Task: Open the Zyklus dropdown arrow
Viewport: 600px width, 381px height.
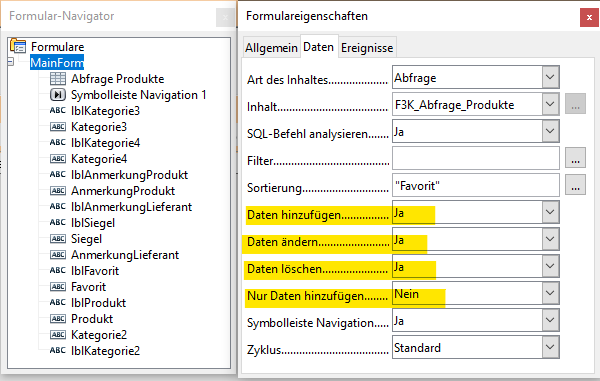Action: 550,347
